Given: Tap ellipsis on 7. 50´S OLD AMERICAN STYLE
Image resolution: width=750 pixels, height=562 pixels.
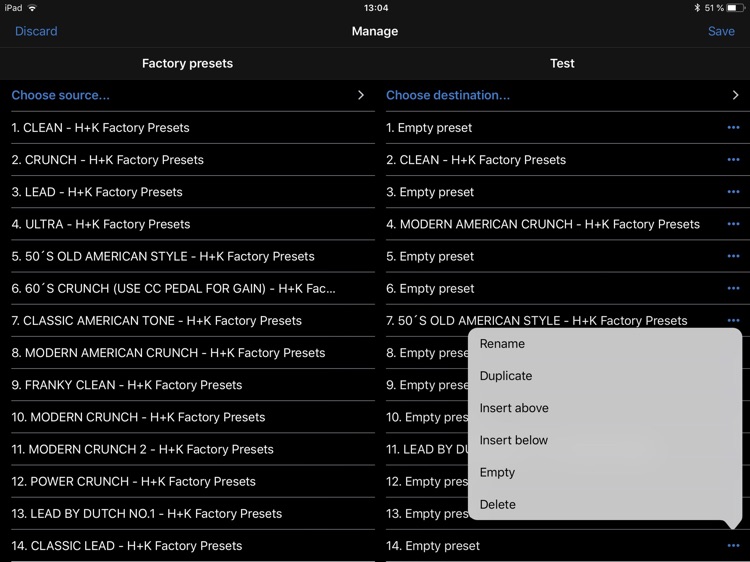Looking at the screenshot, I should [733, 320].
